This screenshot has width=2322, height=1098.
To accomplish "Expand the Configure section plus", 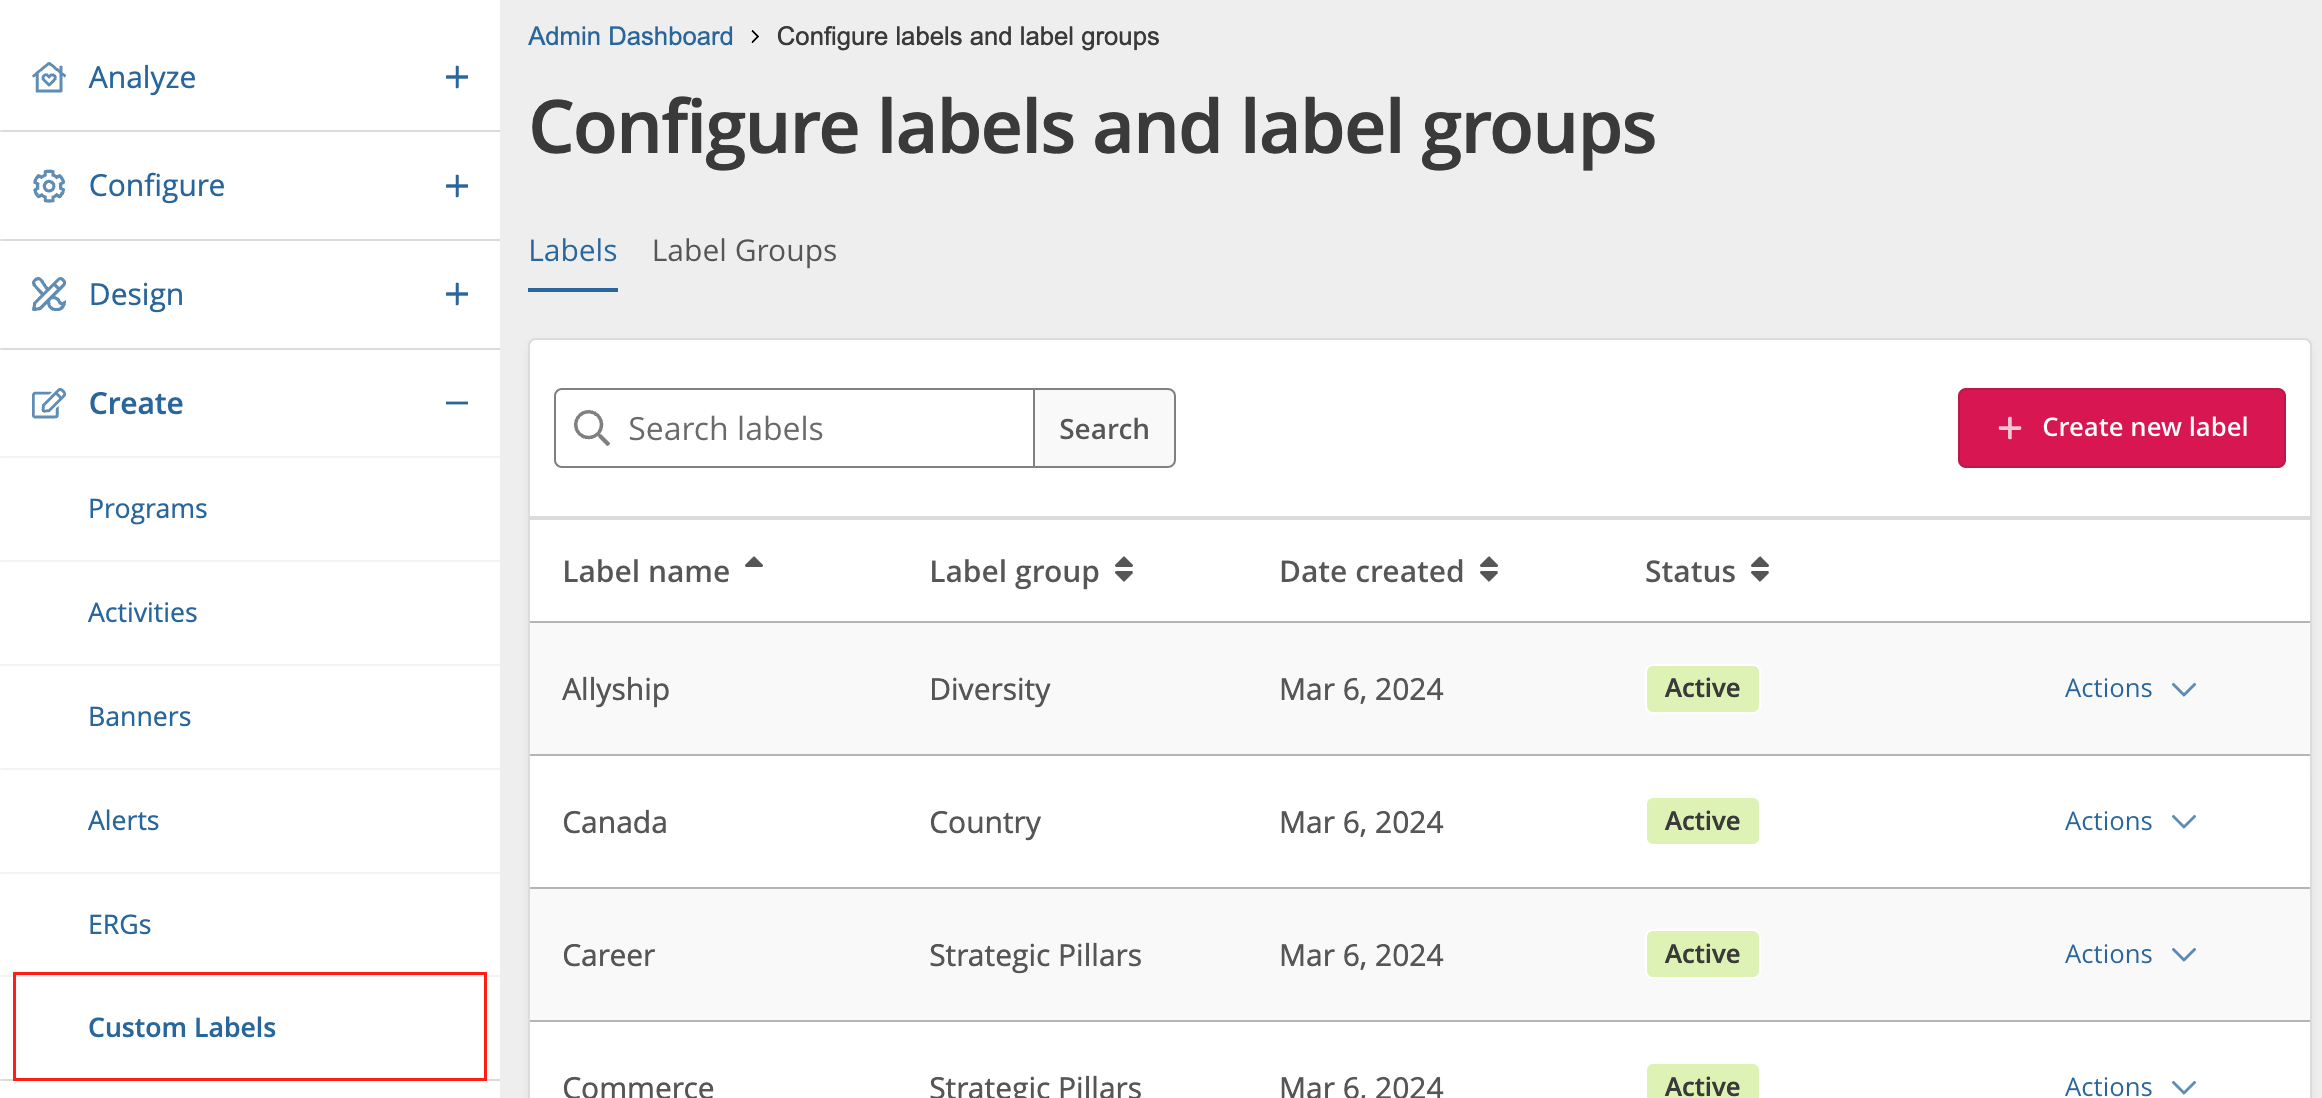I will coord(457,186).
